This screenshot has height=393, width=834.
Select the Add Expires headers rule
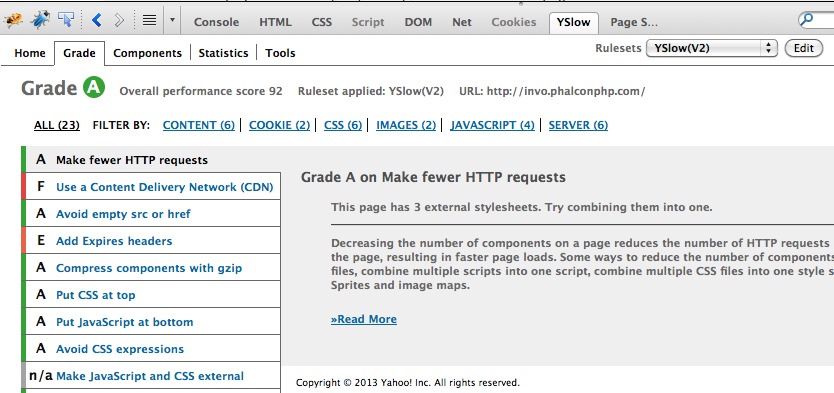tap(151, 240)
